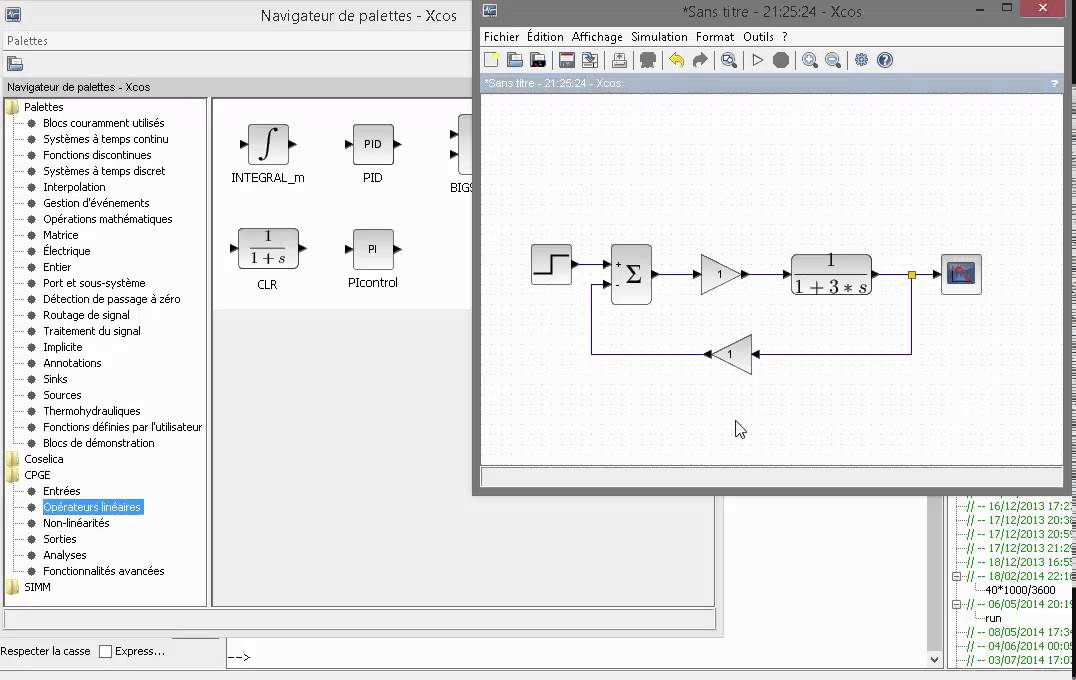This screenshot has width=1076, height=680.
Task: Select the CLR transfer function palette block
Action: coord(268,248)
